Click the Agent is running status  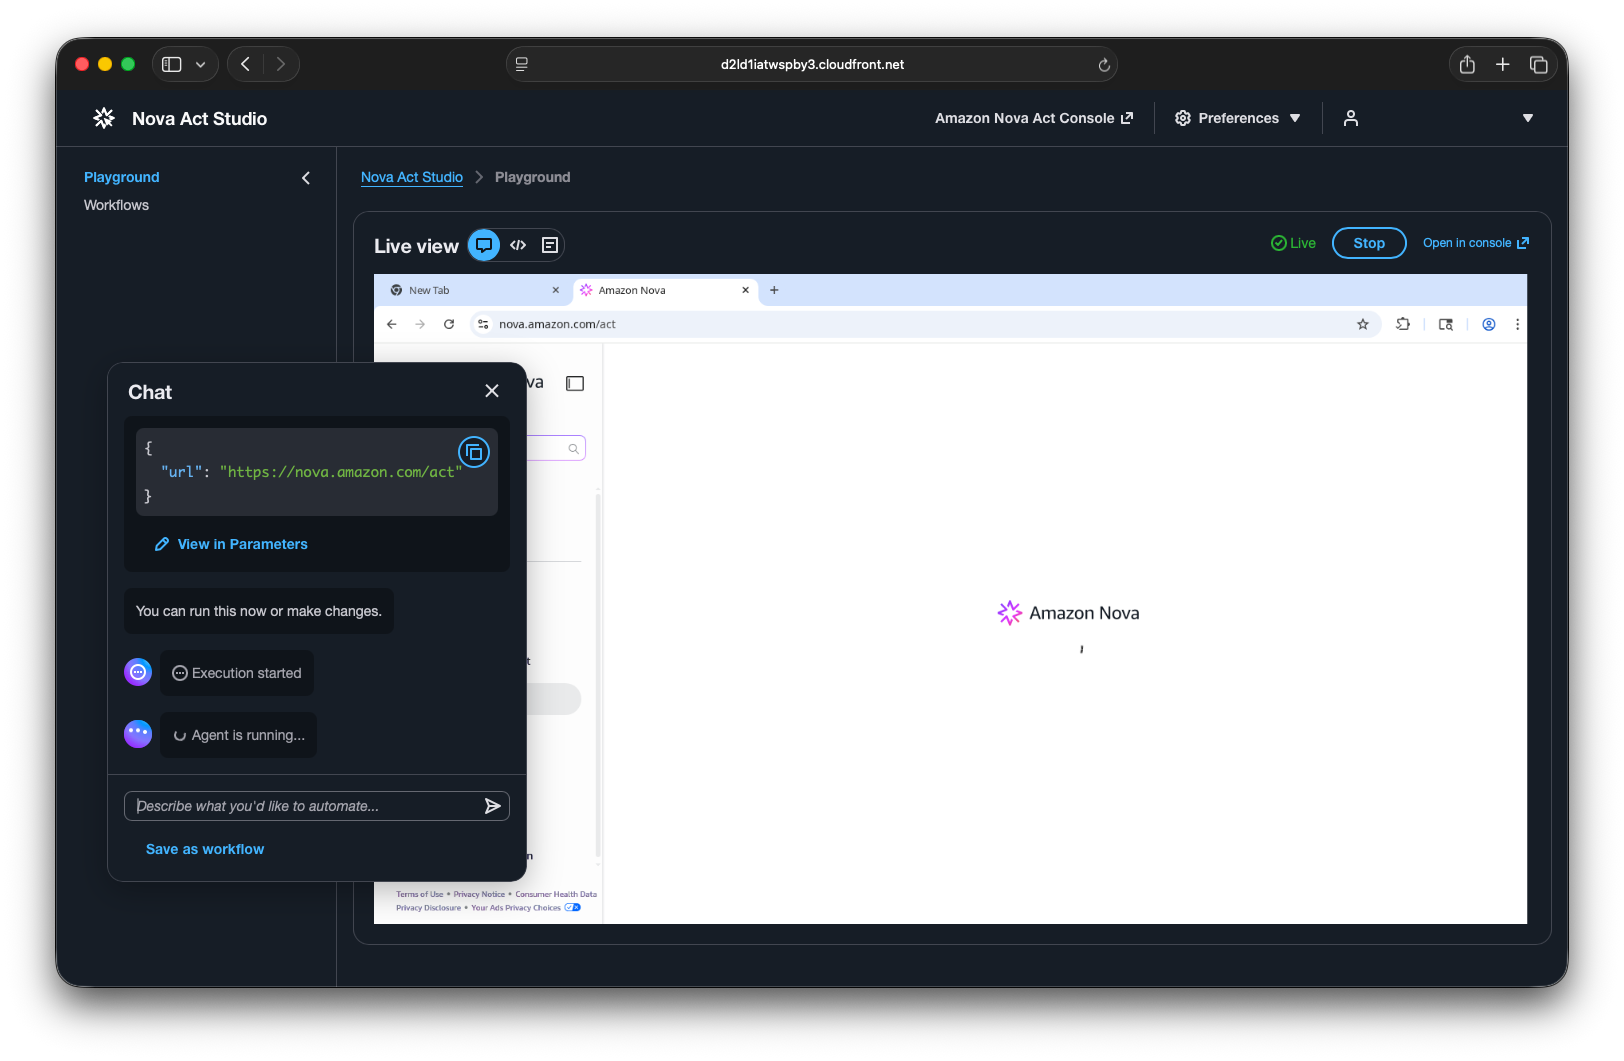238,735
